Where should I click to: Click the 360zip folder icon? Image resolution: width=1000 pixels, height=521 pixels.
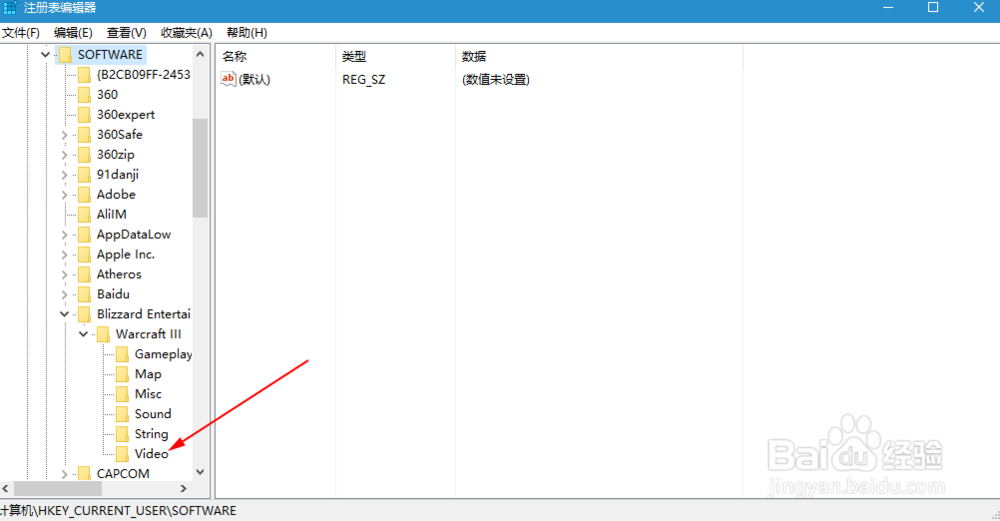tap(84, 154)
